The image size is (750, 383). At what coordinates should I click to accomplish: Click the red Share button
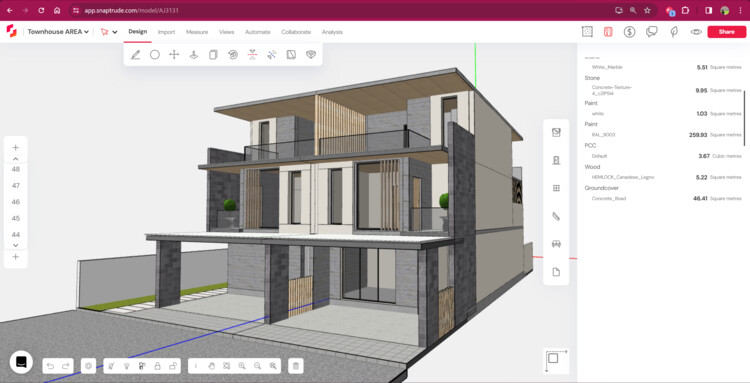[x=727, y=32]
